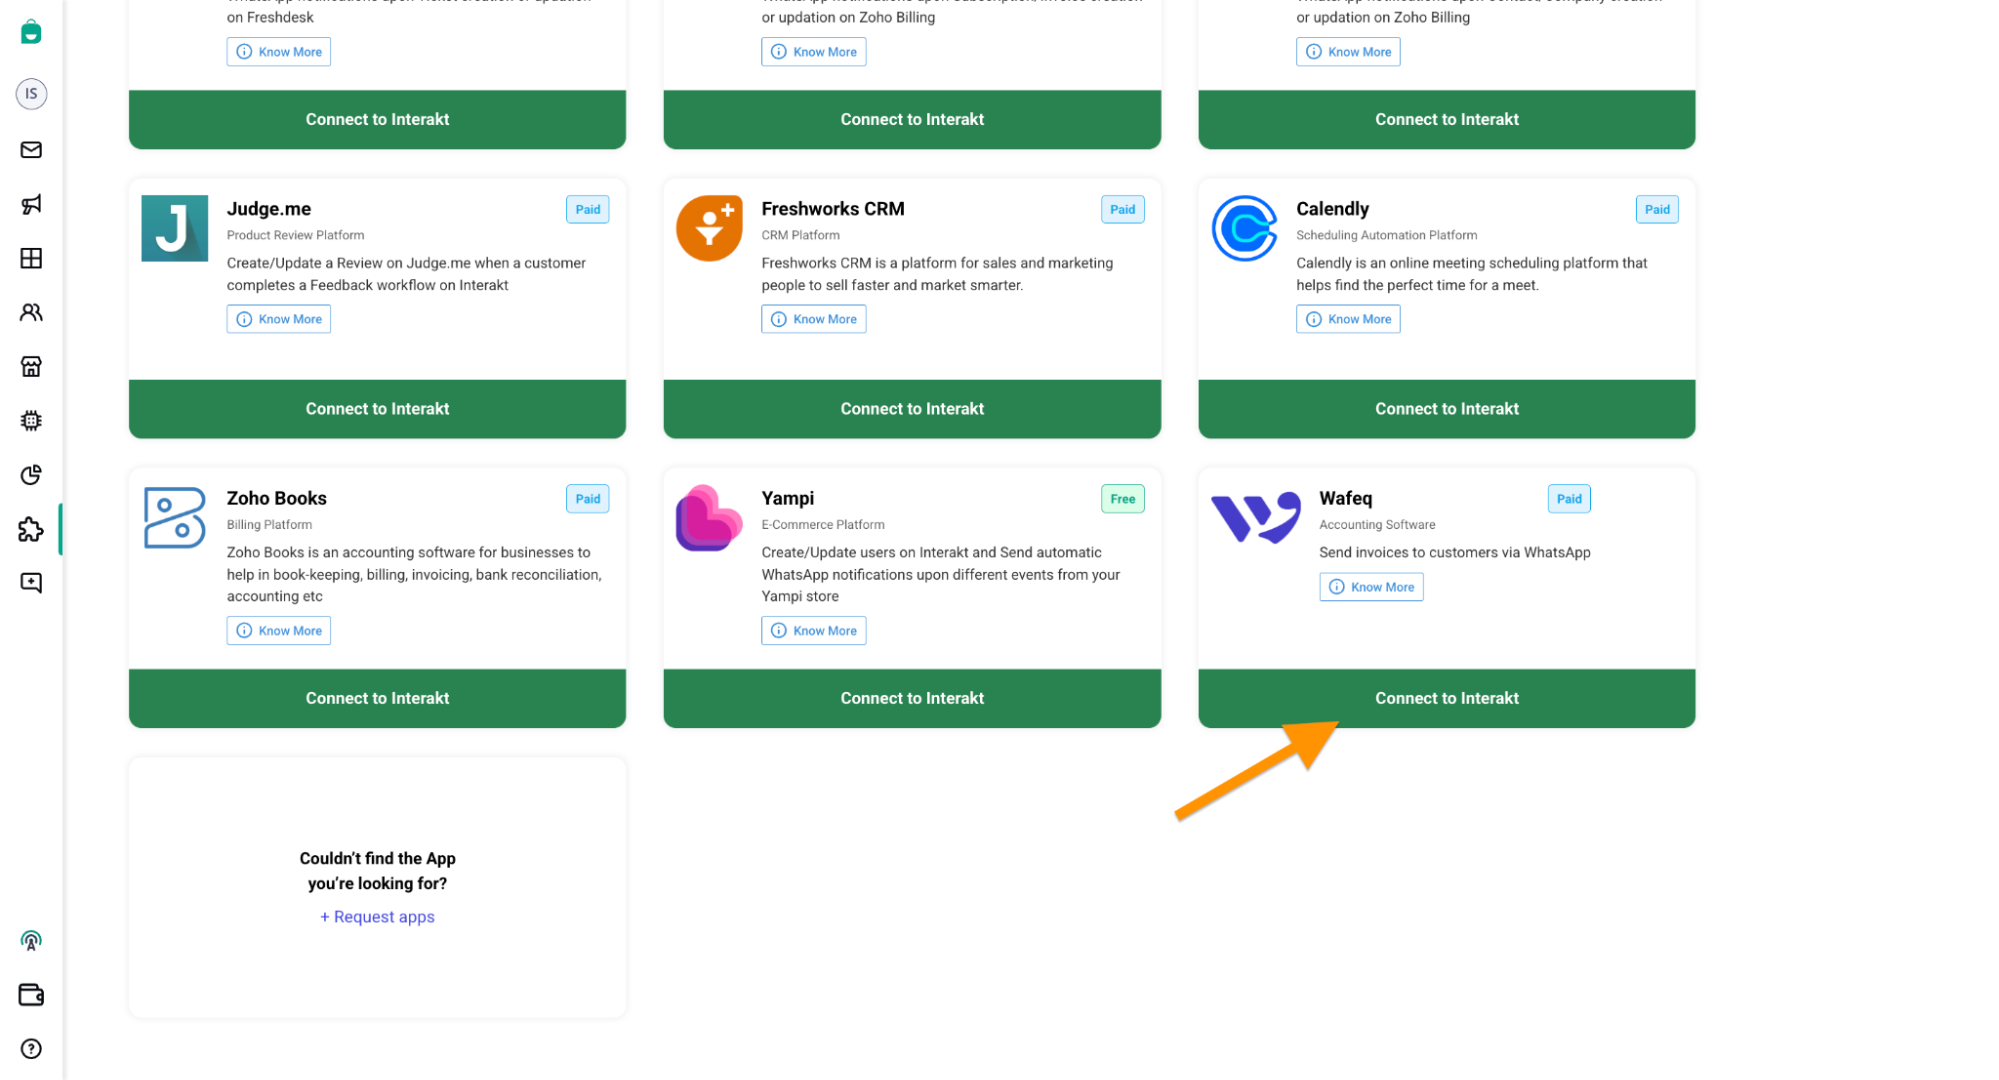Click the integrations puzzle piece icon

31,530
